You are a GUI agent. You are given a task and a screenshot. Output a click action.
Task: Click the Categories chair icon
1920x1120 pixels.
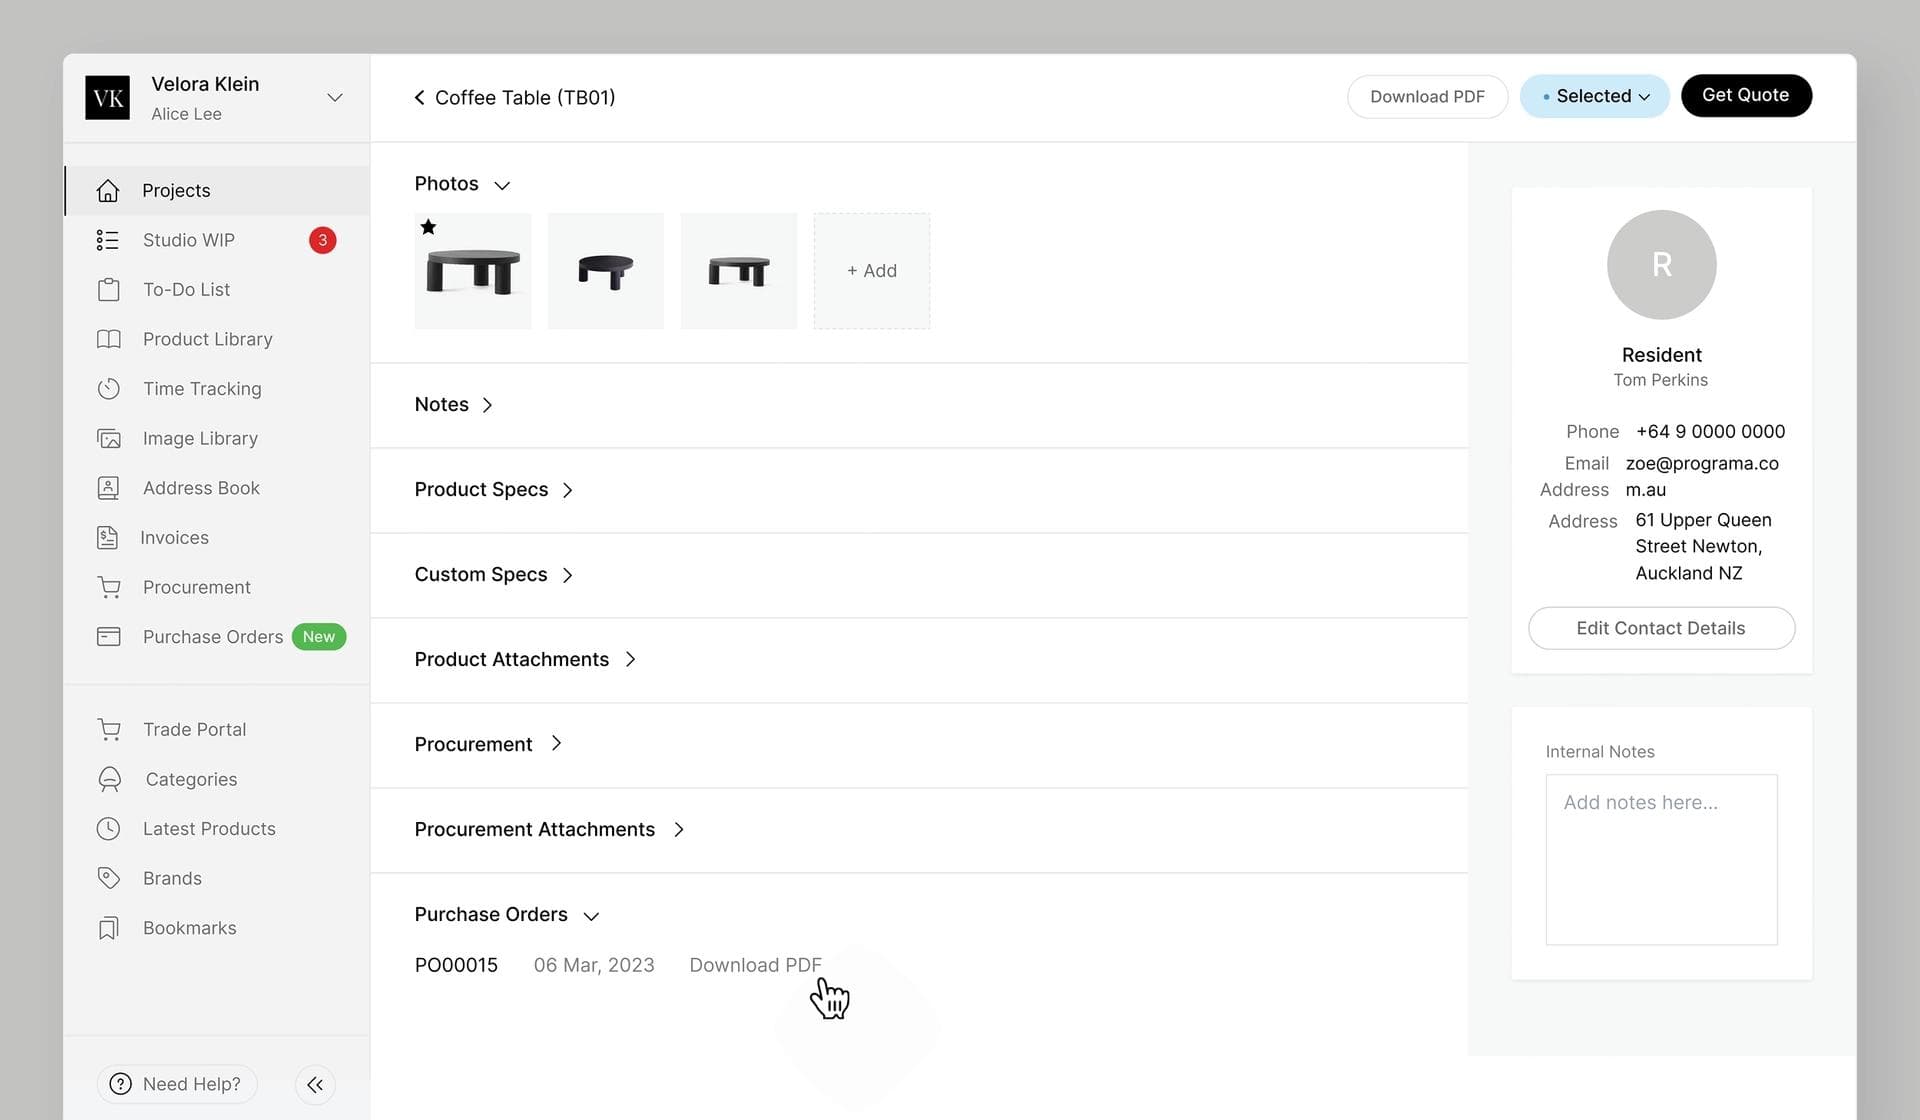pyautogui.click(x=109, y=779)
